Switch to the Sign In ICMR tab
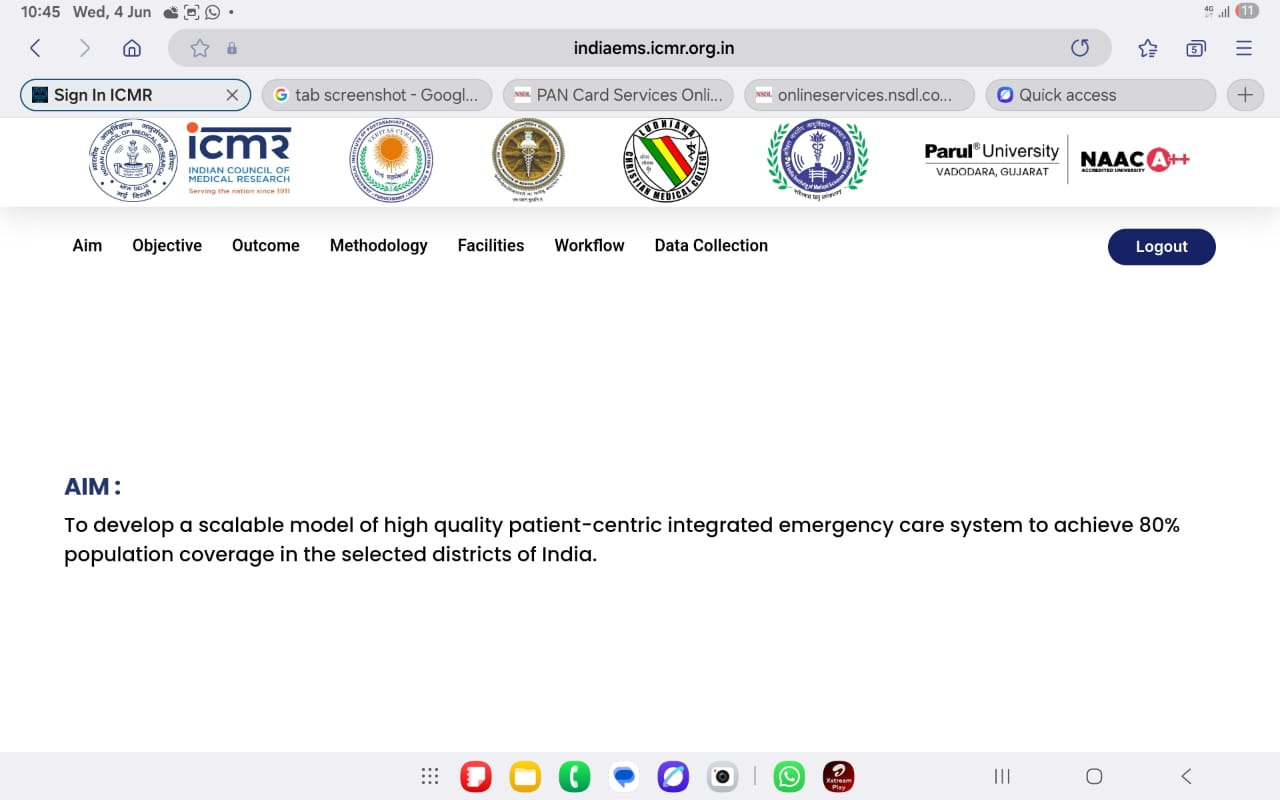 point(135,95)
